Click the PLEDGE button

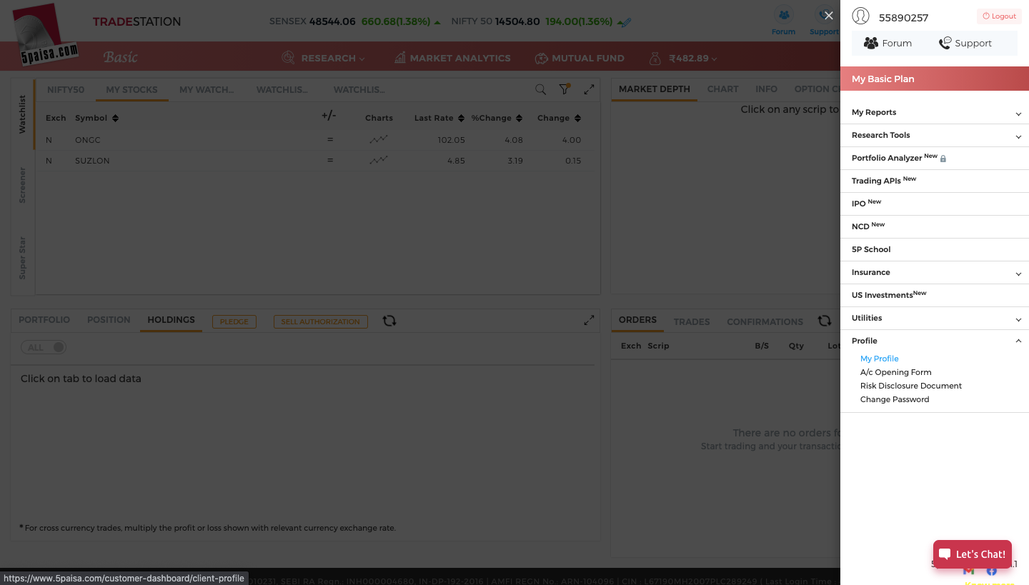[x=234, y=322]
